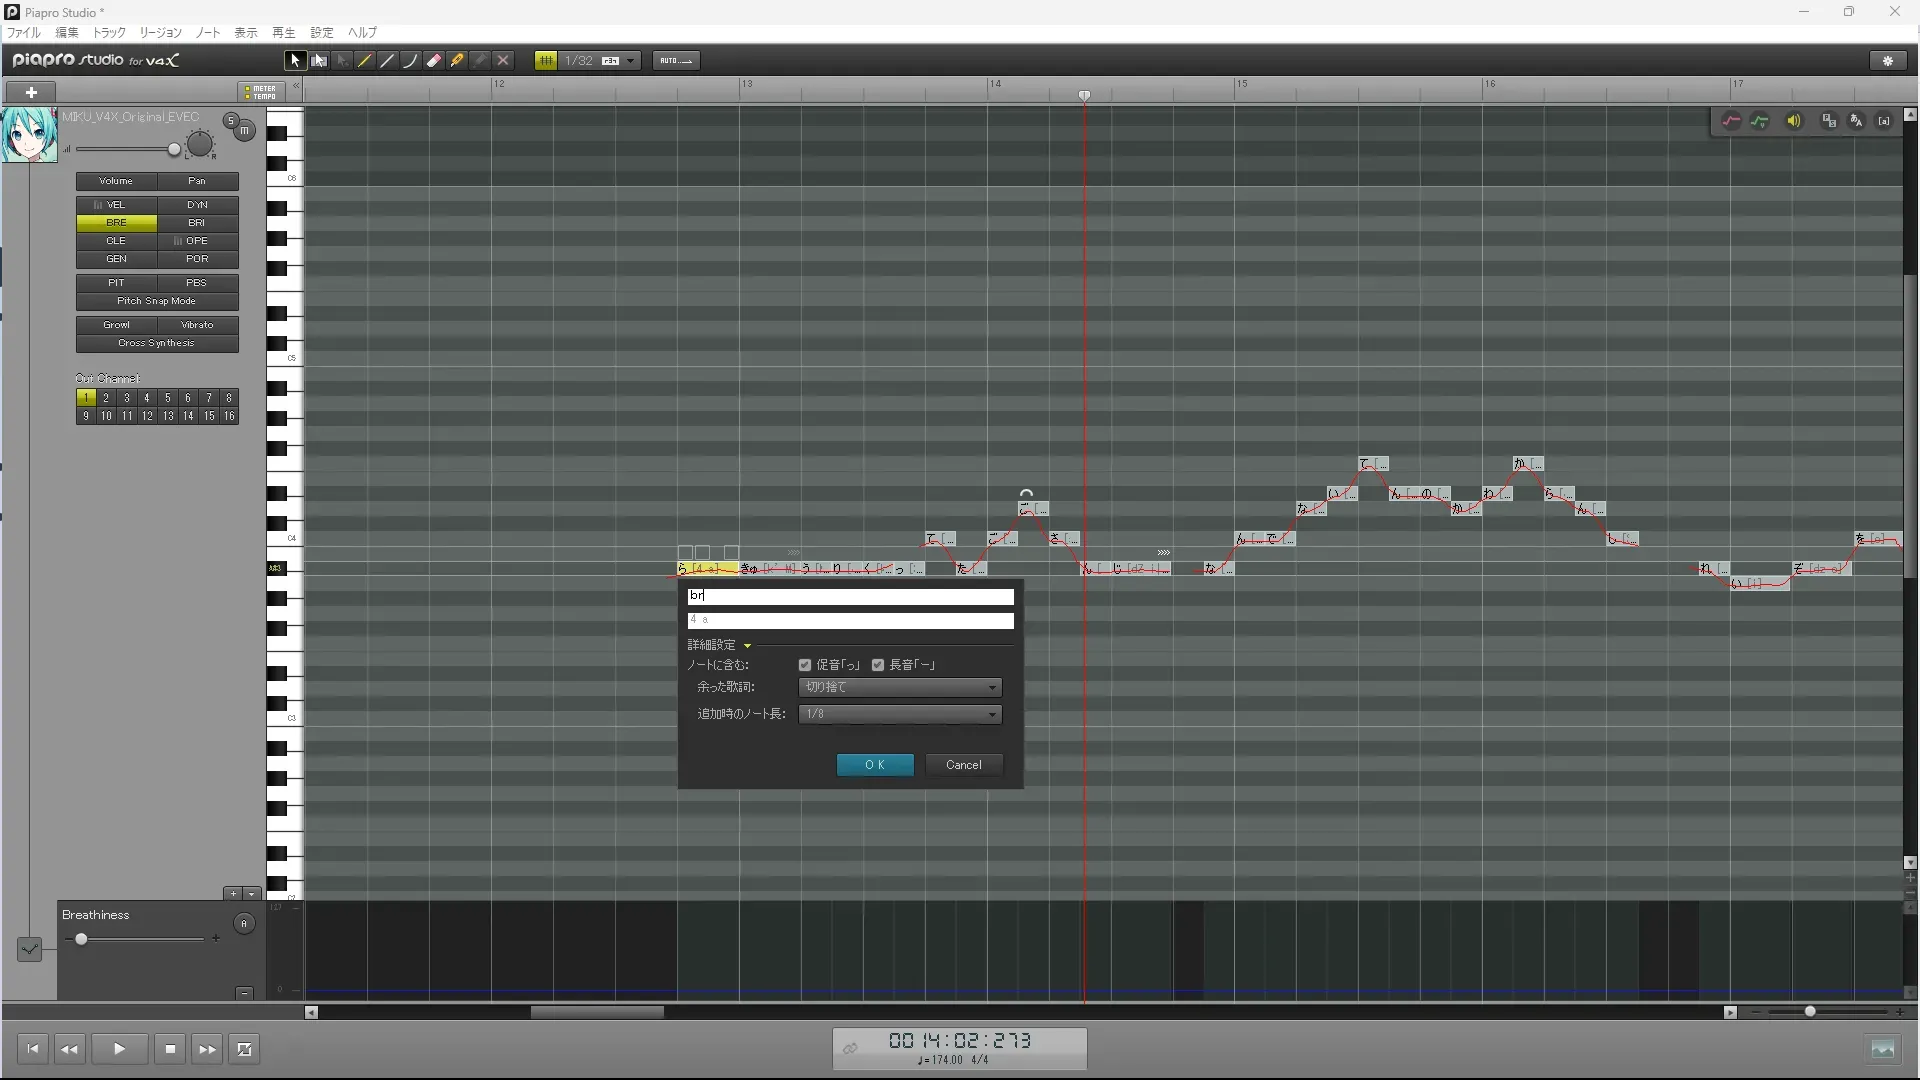This screenshot has height=1080, width=1920.
Task: Click the OK button in lyric dialog
Action: 875,765
